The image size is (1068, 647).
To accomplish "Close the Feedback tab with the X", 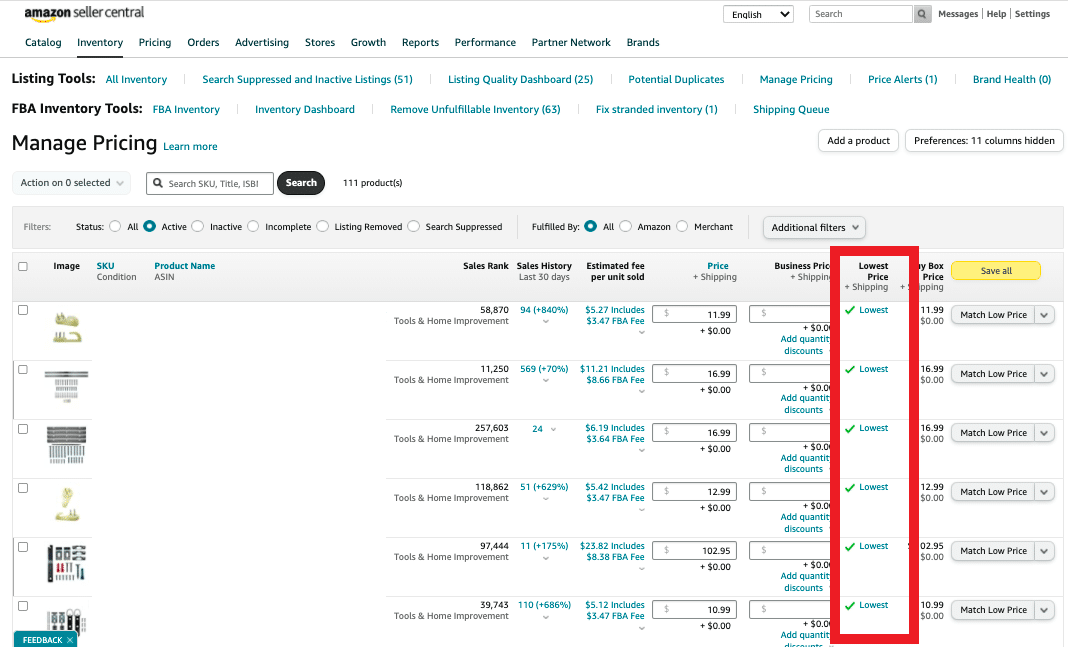I will (x=69, y=640).
